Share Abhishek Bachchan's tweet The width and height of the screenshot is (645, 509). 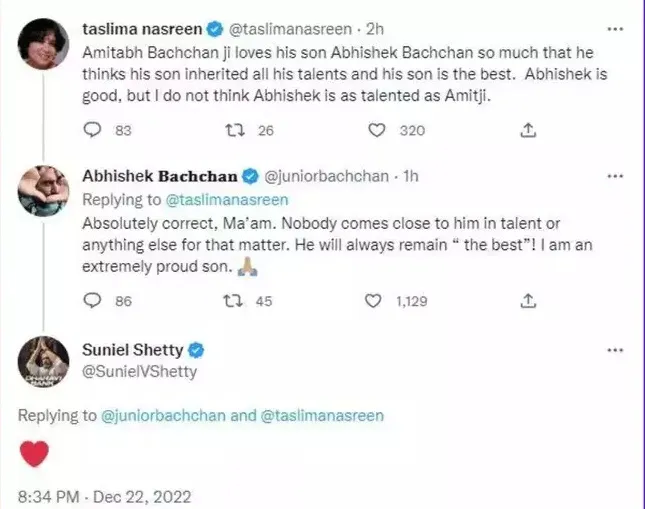pyautogui.click(x=530, y=300)
